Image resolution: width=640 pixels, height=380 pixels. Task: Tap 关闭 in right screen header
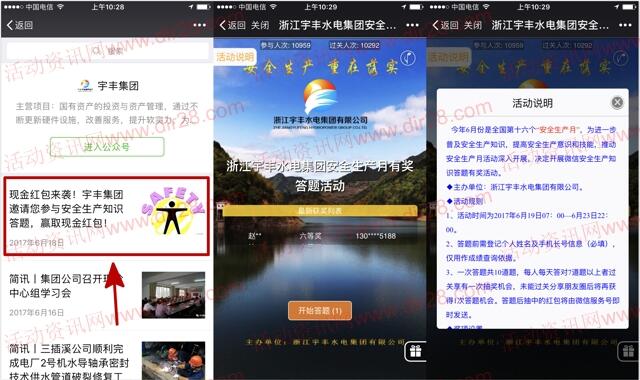tap(473, 25)
